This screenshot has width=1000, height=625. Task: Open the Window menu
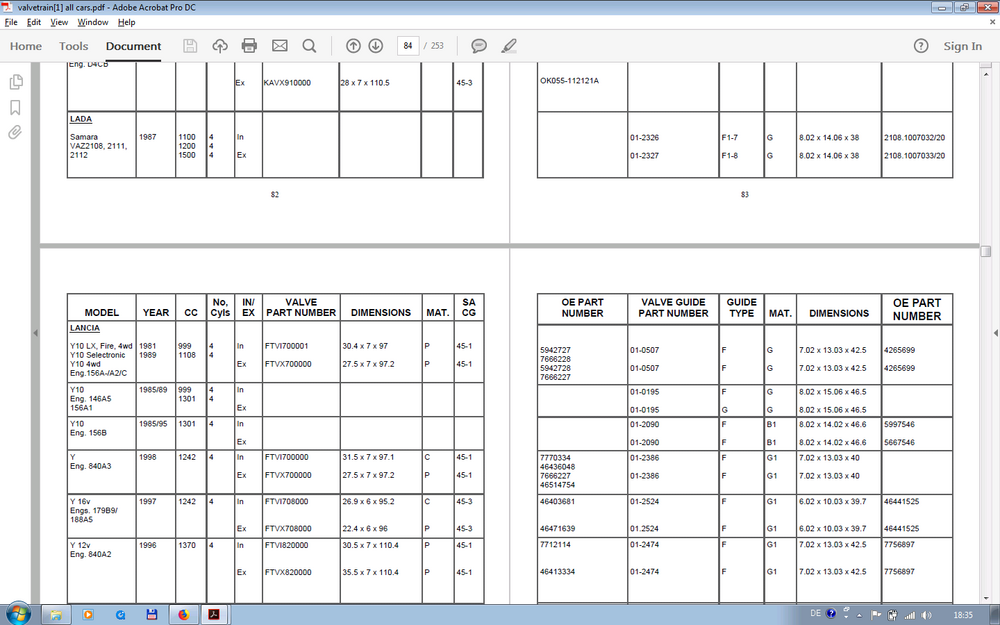point(92,22)
